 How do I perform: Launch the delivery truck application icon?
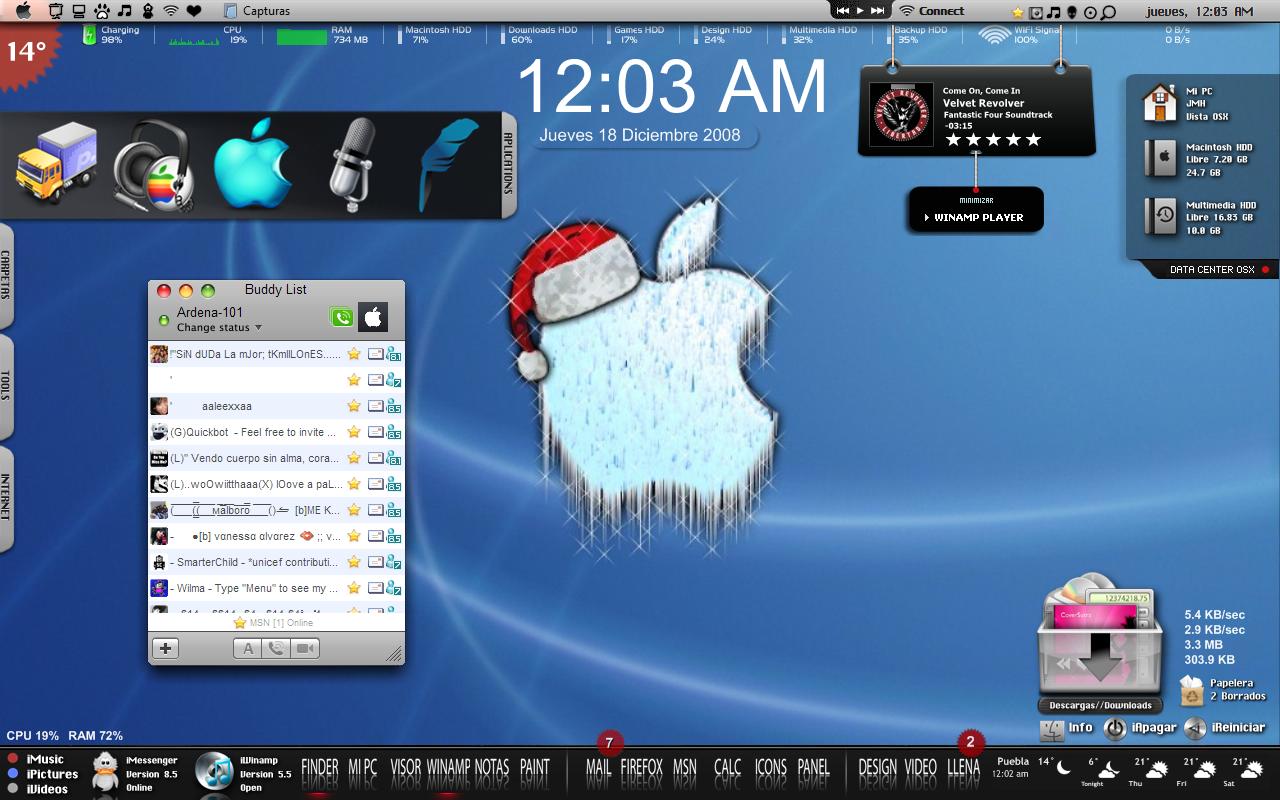[x=56, y=164]
